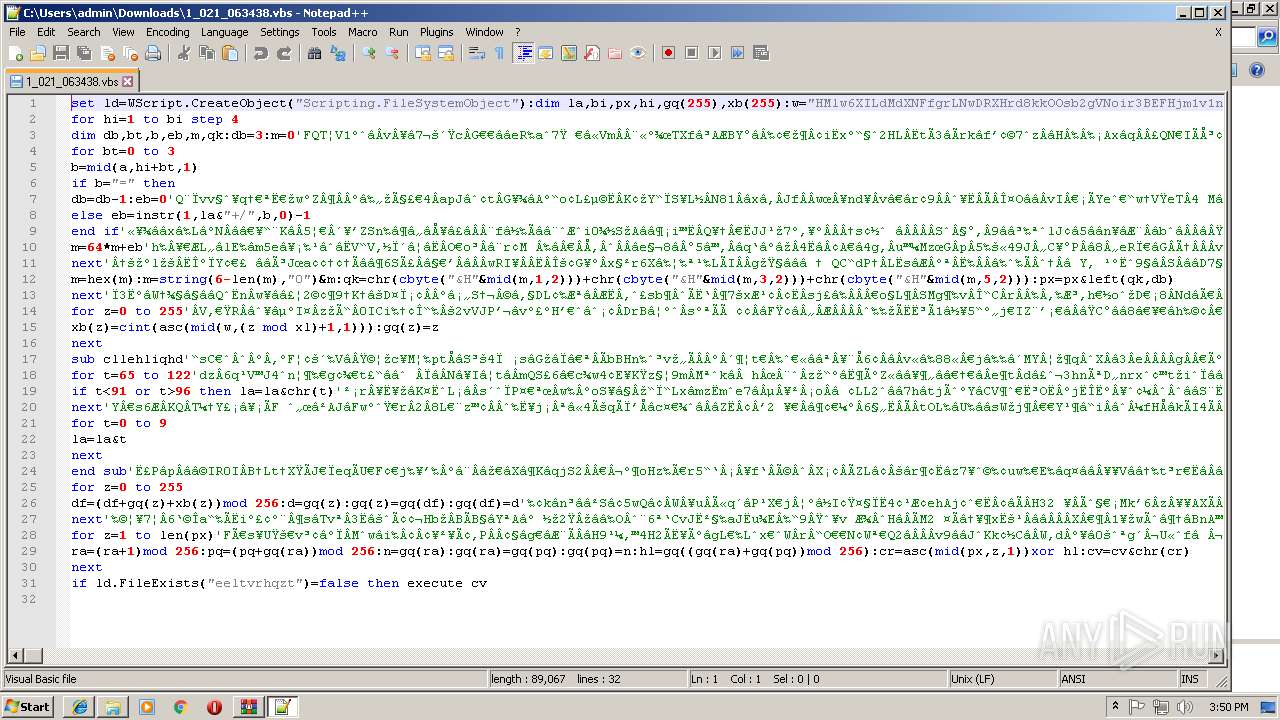Start macro recording with red dot
Viewport: 1280px width, 720px height.
(669, 53)
